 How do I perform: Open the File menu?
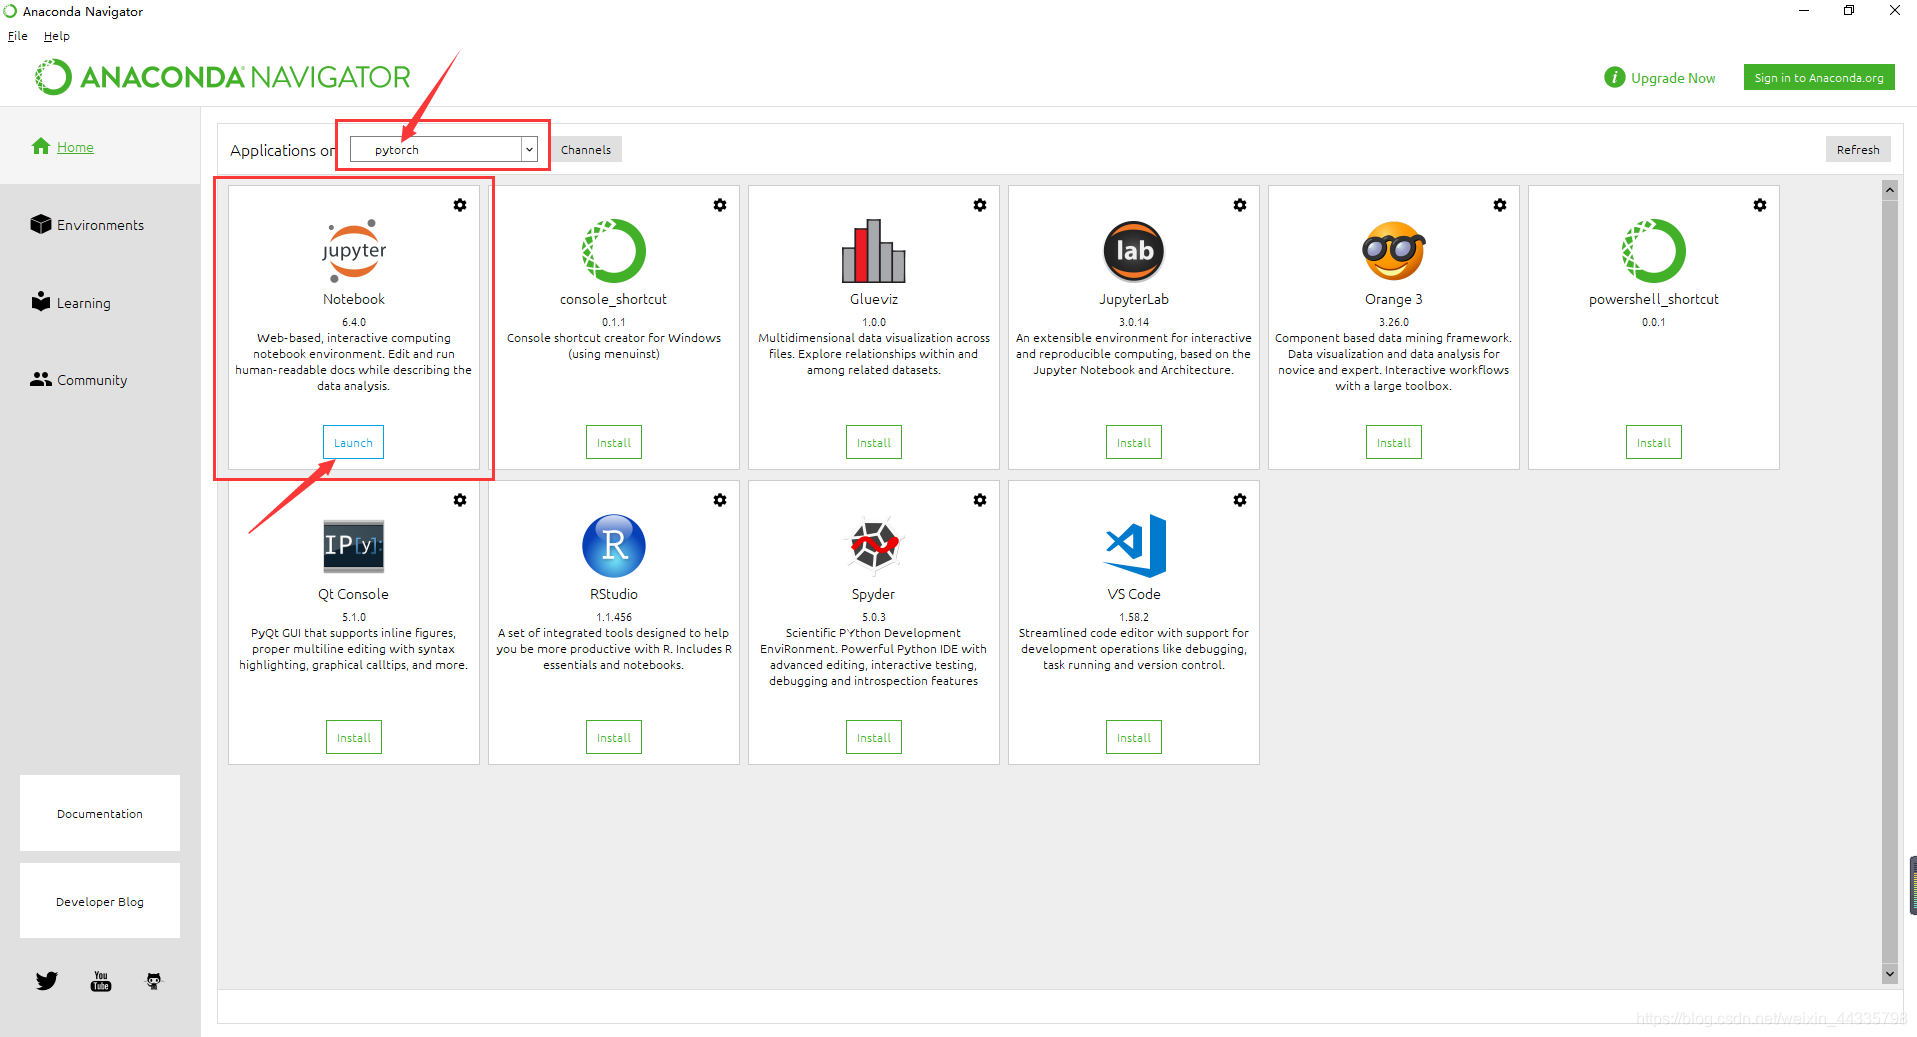[18, 36]
